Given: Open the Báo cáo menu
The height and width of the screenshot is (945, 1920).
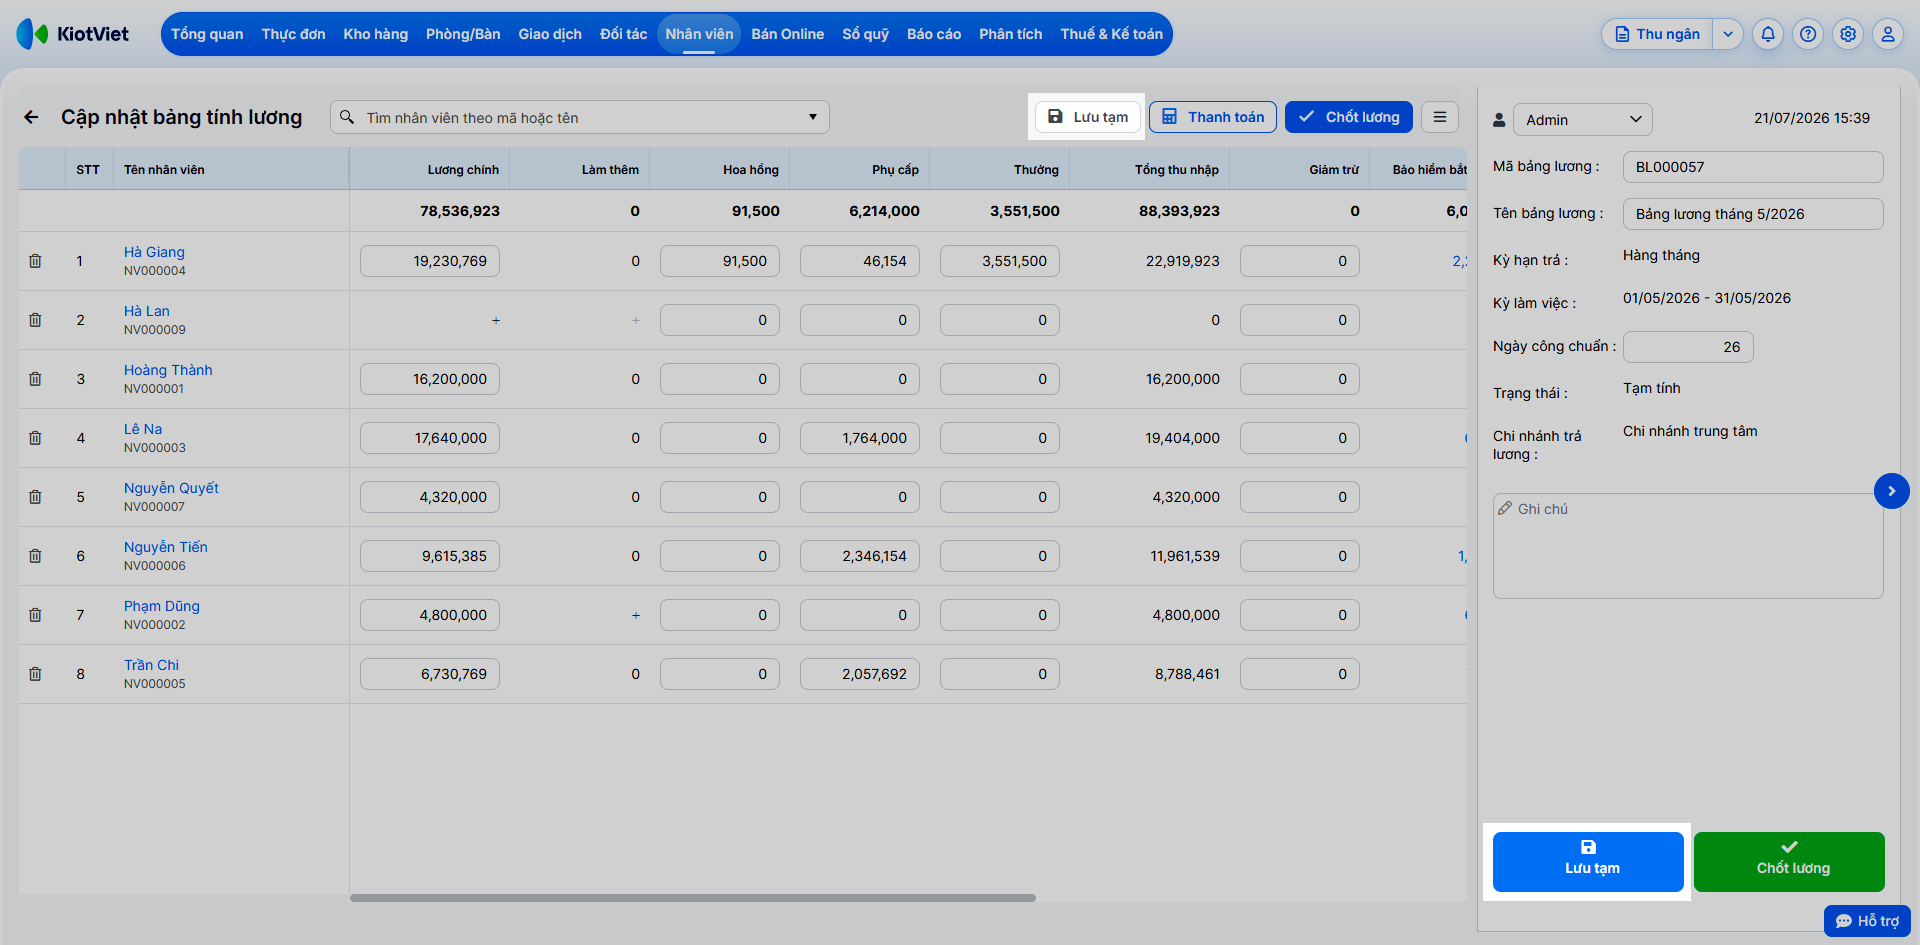Looking at the screenshot, I should click(x=934, y=34).
